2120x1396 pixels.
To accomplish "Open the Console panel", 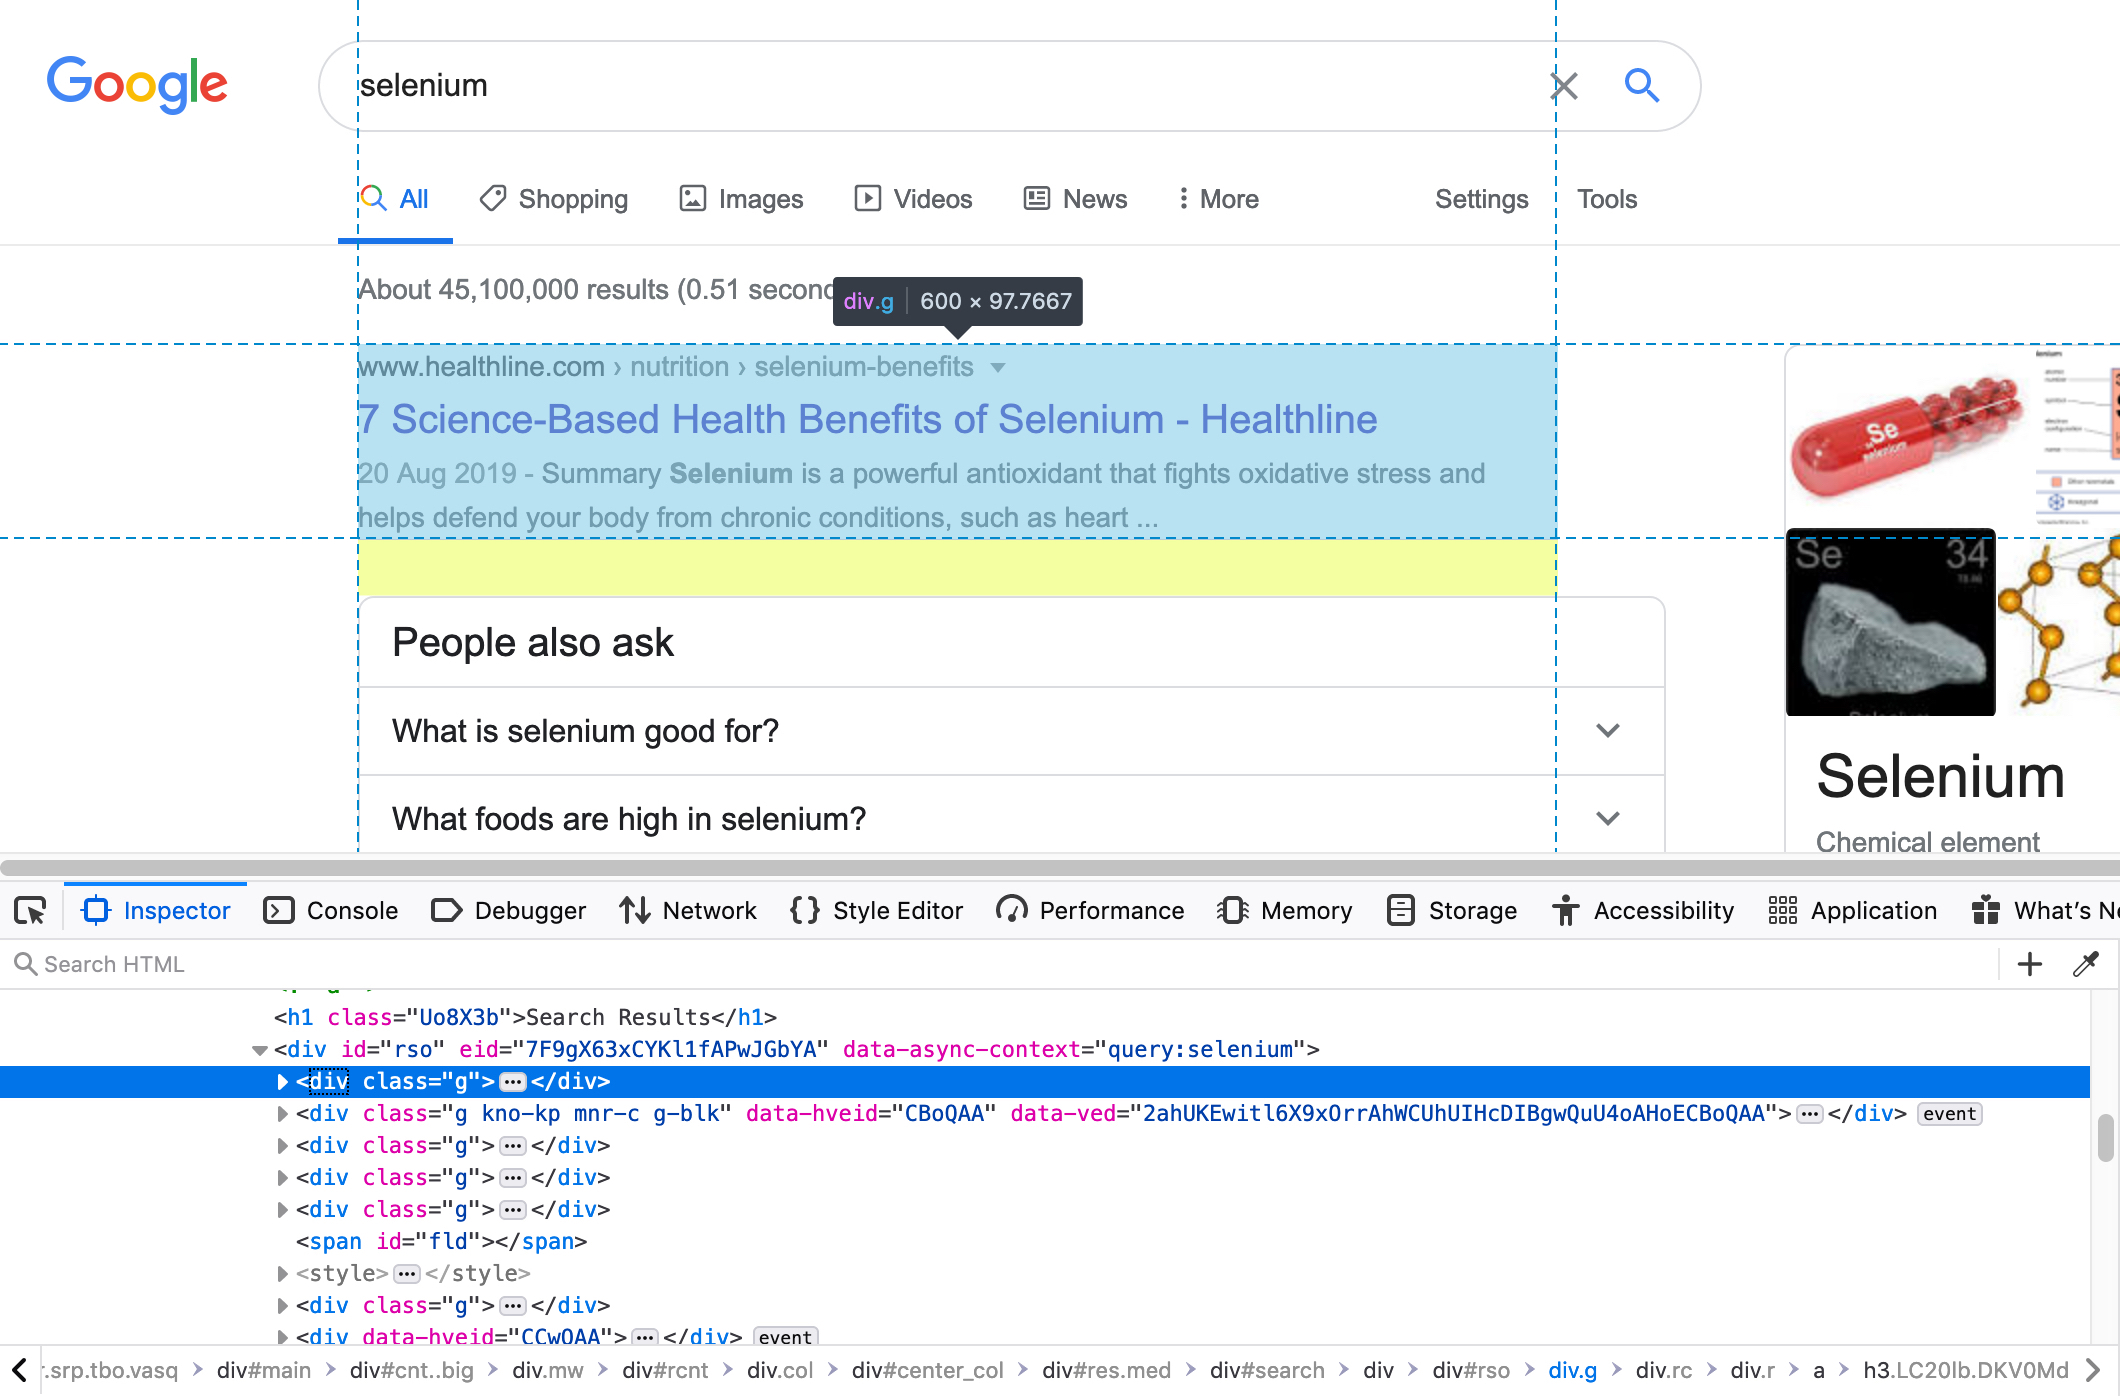I will [331, 911].
